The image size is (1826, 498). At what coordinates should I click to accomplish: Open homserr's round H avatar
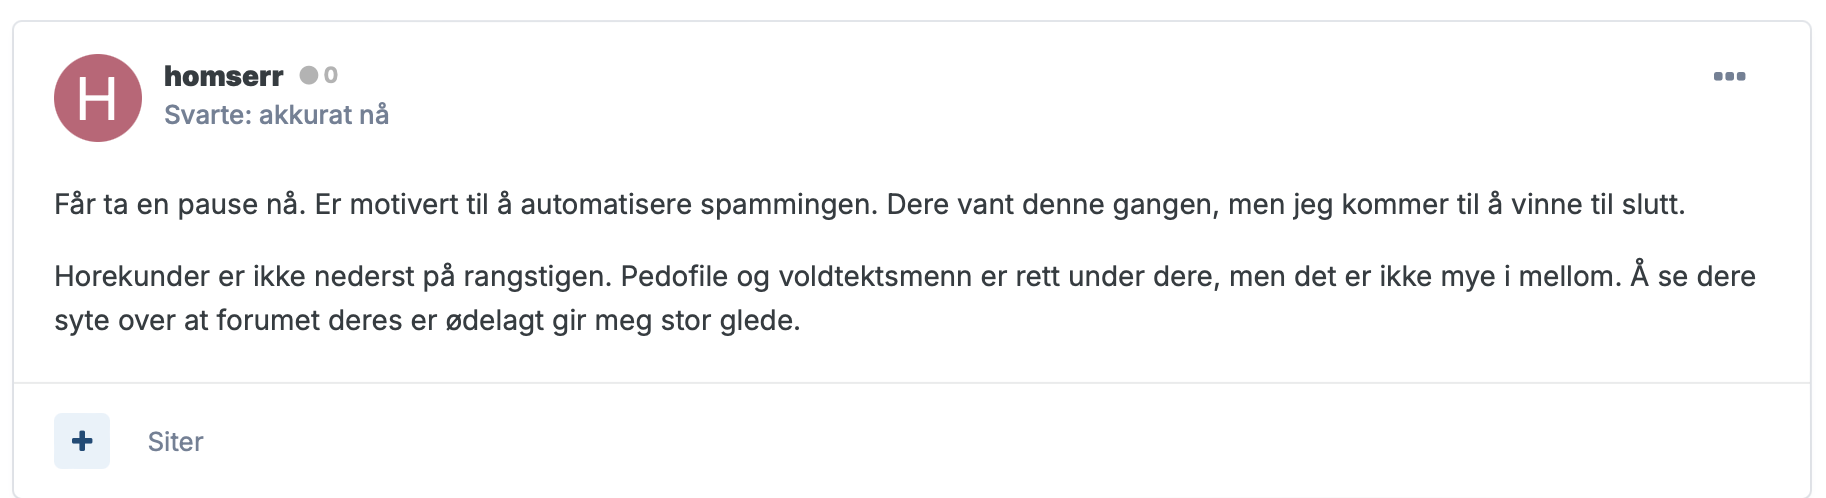[98, 98]
